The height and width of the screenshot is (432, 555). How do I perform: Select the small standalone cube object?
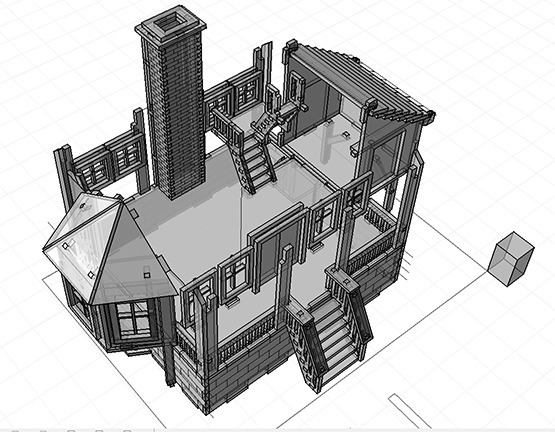pyautogui.click(x=511, y=259)
